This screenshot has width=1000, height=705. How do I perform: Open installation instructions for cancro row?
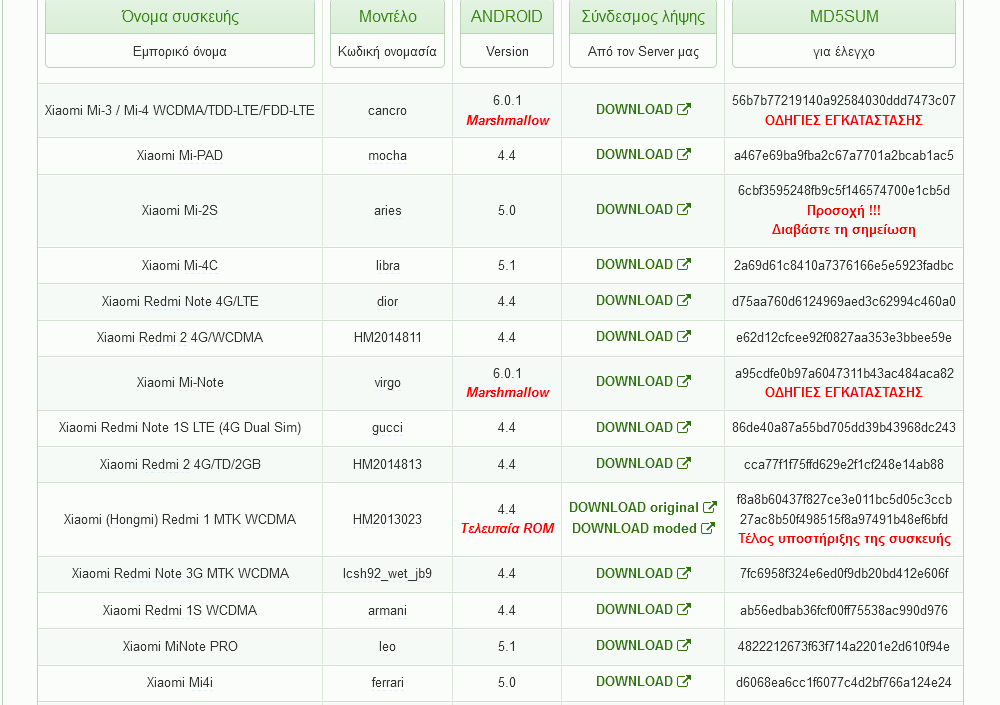(x=843, y=120)
